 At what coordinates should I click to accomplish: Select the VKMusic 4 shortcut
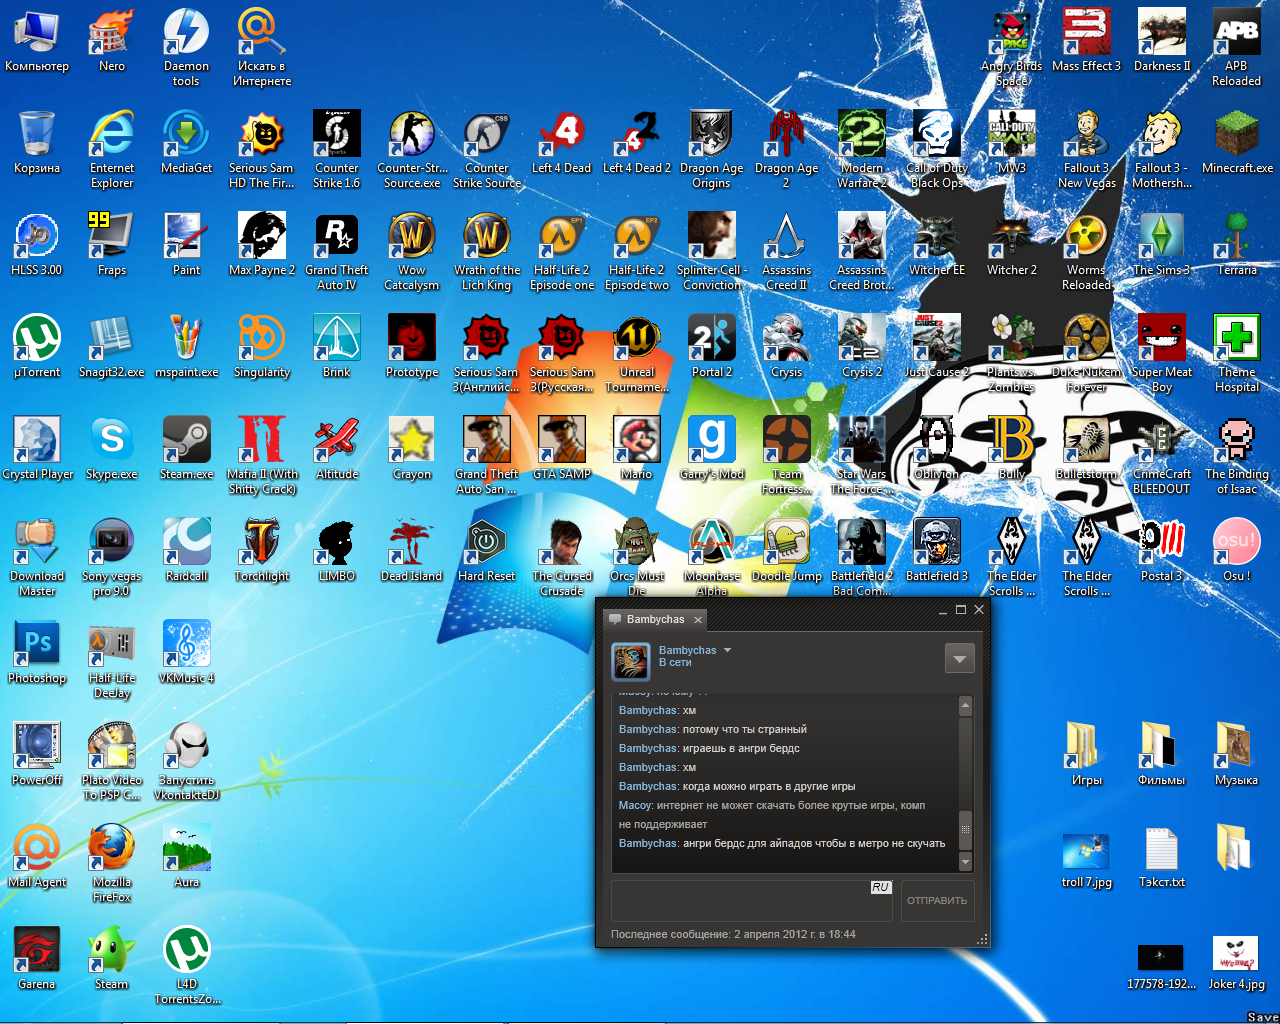pos(187,652)
